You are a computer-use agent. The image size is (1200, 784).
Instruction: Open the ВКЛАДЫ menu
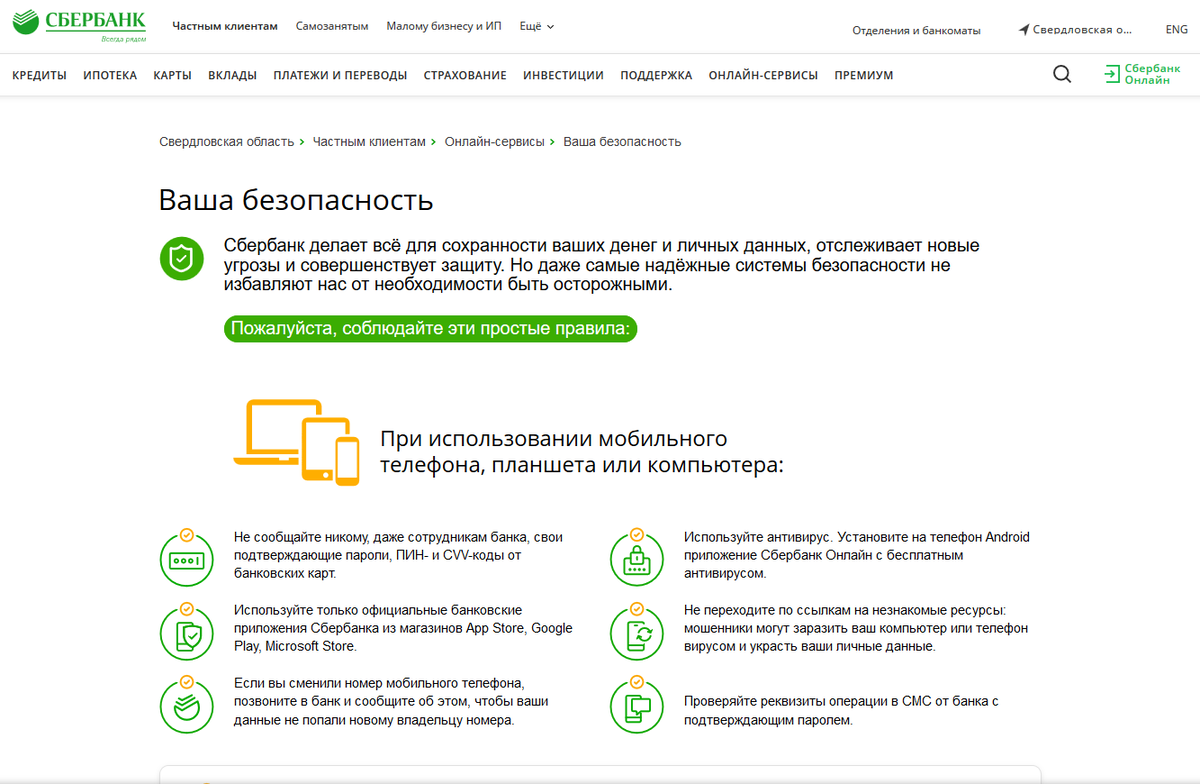tap(233, 75)
